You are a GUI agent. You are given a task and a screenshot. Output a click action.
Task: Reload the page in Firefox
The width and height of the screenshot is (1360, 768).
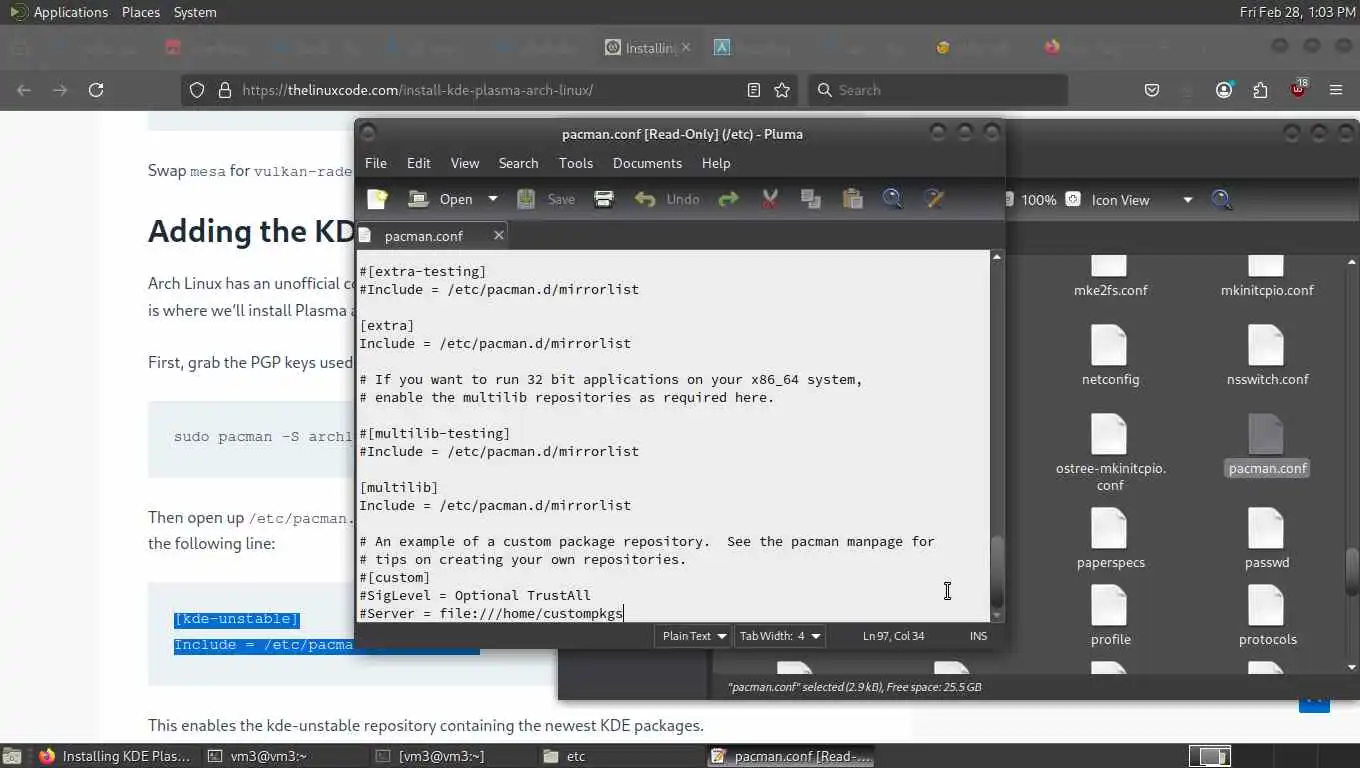(96, 90)
